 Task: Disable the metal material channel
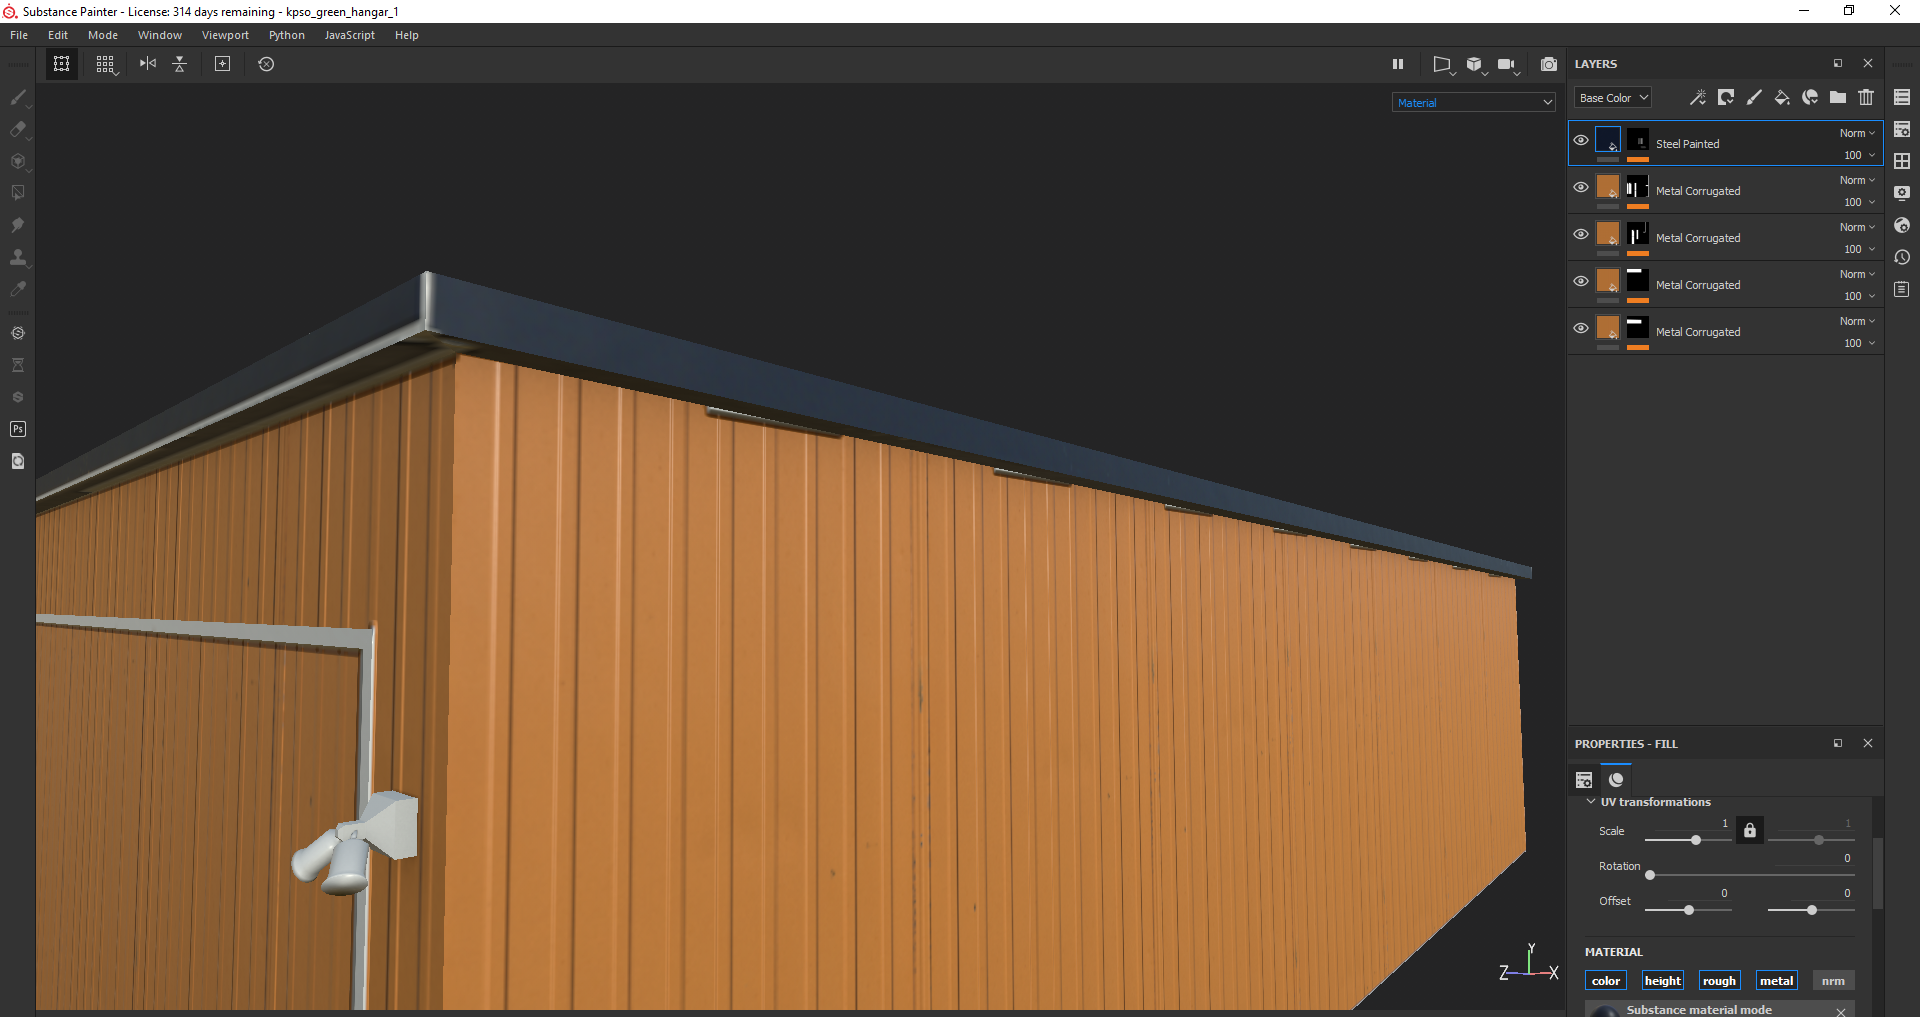click(1776, 981)
